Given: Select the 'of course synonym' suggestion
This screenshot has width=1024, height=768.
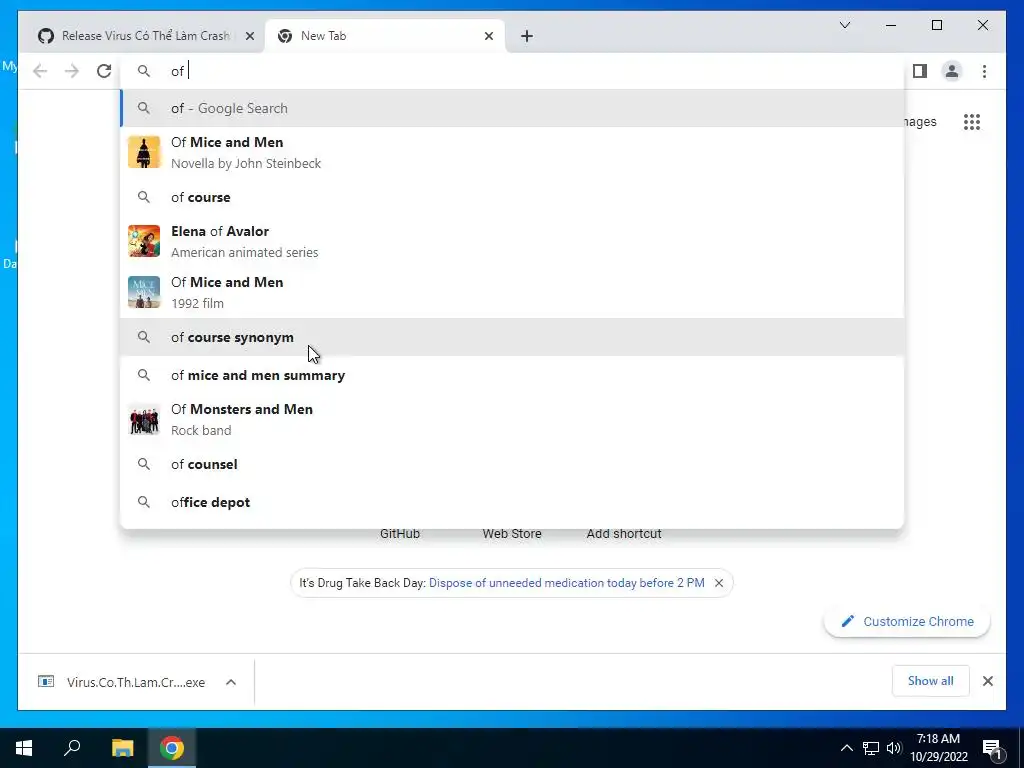Looking at the screenshot, I should 513,337.
